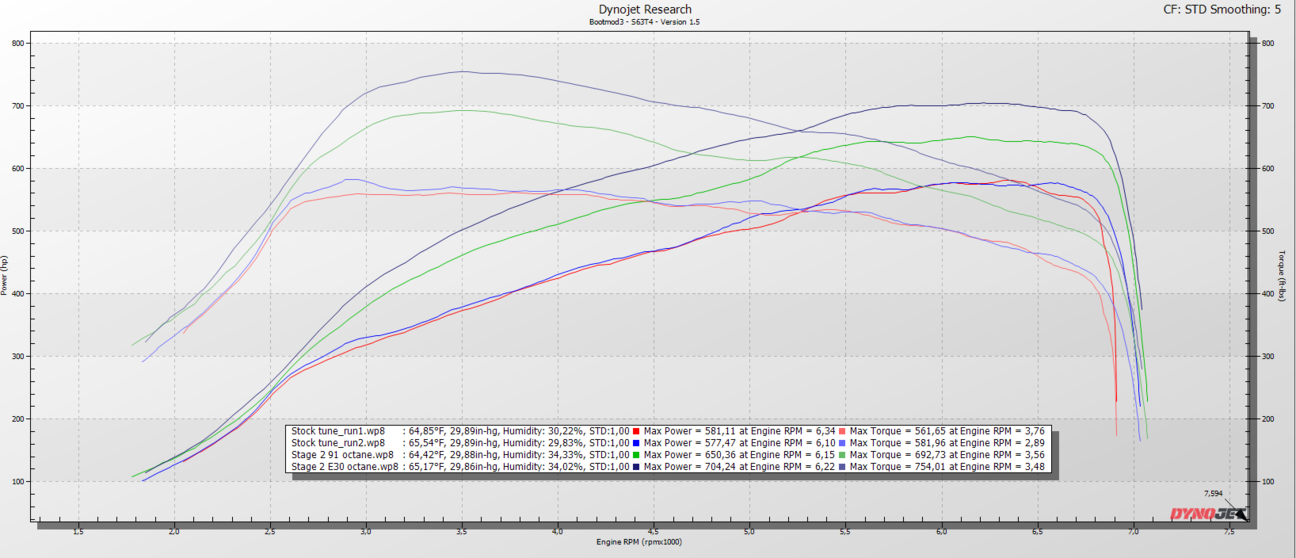Image resolution: width=1296 pixels, height=558 pixels.
Task: Click the Dynojet Research chart title
Action: coord(644,10)
